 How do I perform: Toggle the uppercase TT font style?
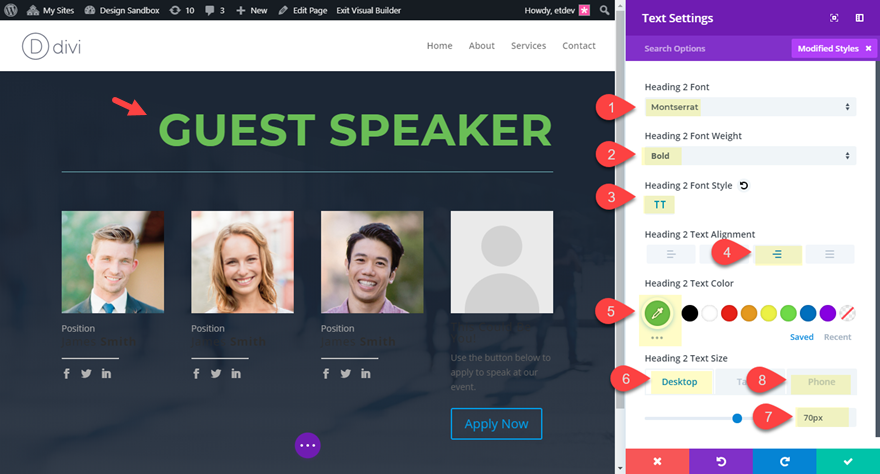point(659,205)
